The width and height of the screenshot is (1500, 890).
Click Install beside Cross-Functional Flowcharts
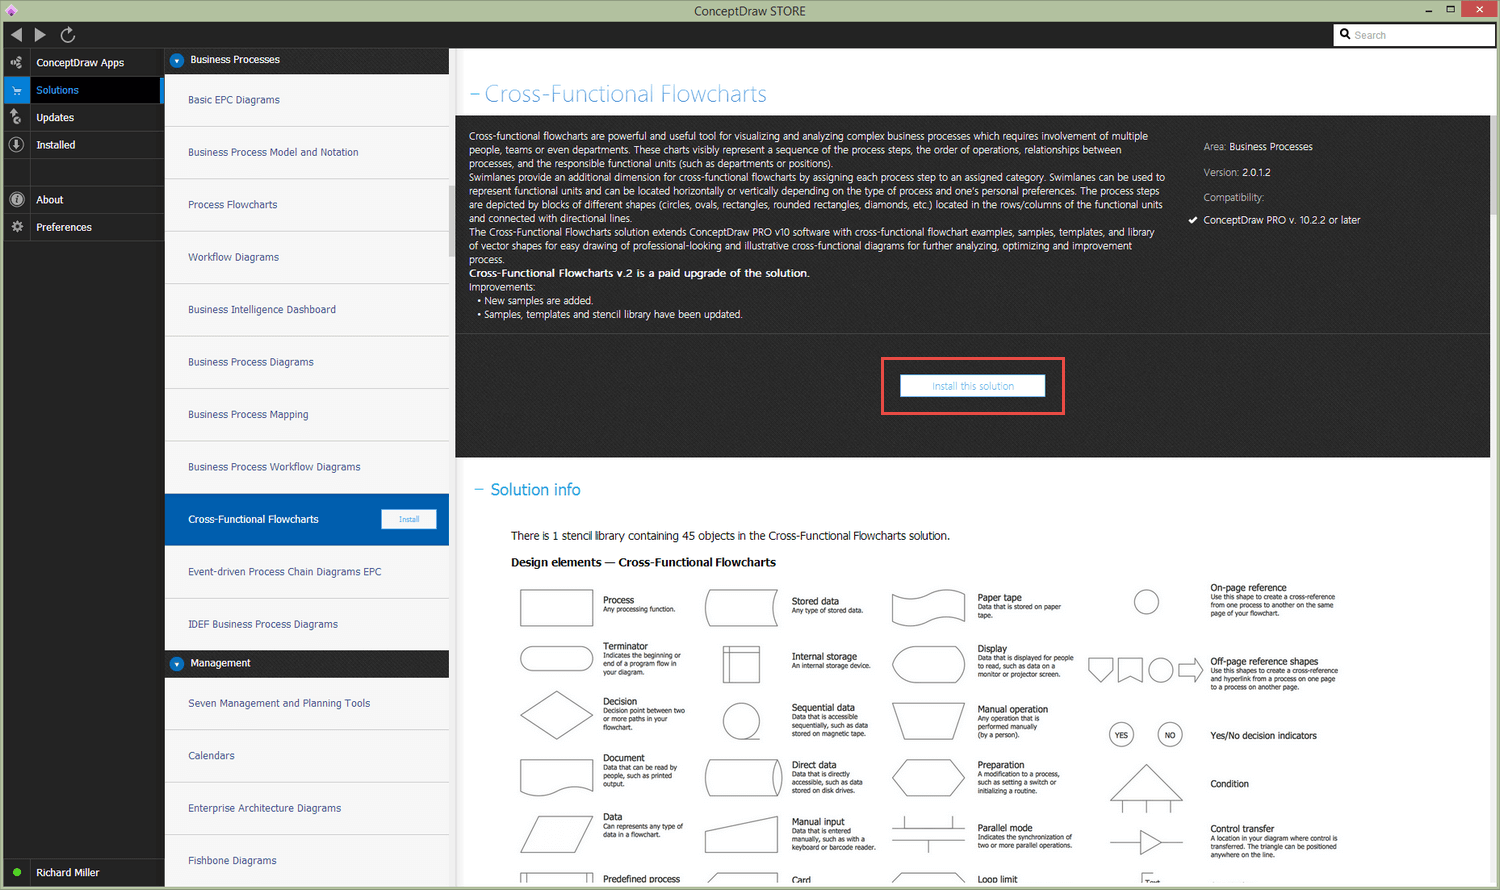(409, 519)
